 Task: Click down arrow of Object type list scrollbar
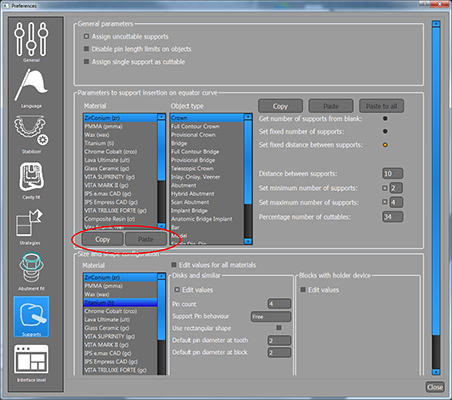248,241
